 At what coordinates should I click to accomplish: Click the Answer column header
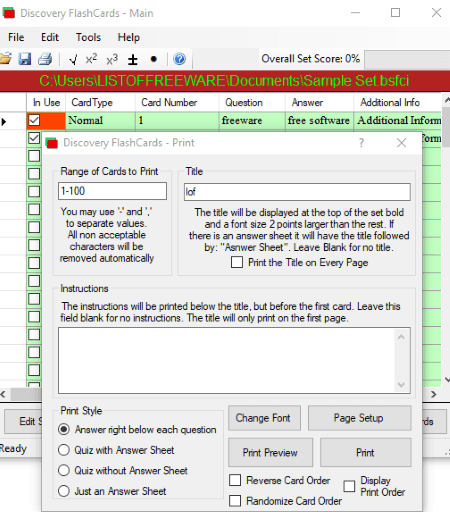tap(320, 102)
